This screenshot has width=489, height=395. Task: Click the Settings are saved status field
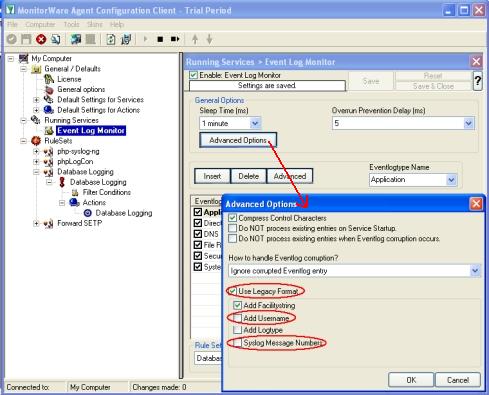pos(267,86)
